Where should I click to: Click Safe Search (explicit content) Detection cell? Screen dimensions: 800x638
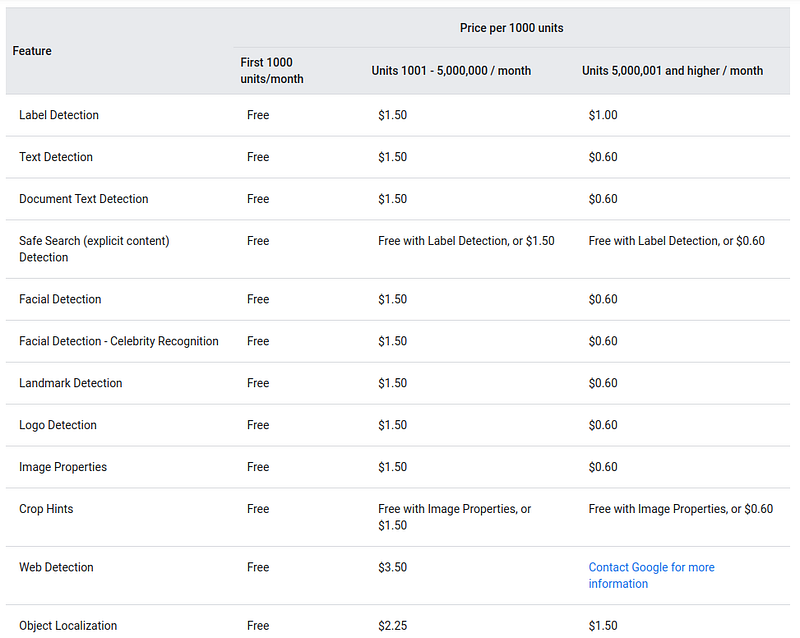tap(94, 249)
